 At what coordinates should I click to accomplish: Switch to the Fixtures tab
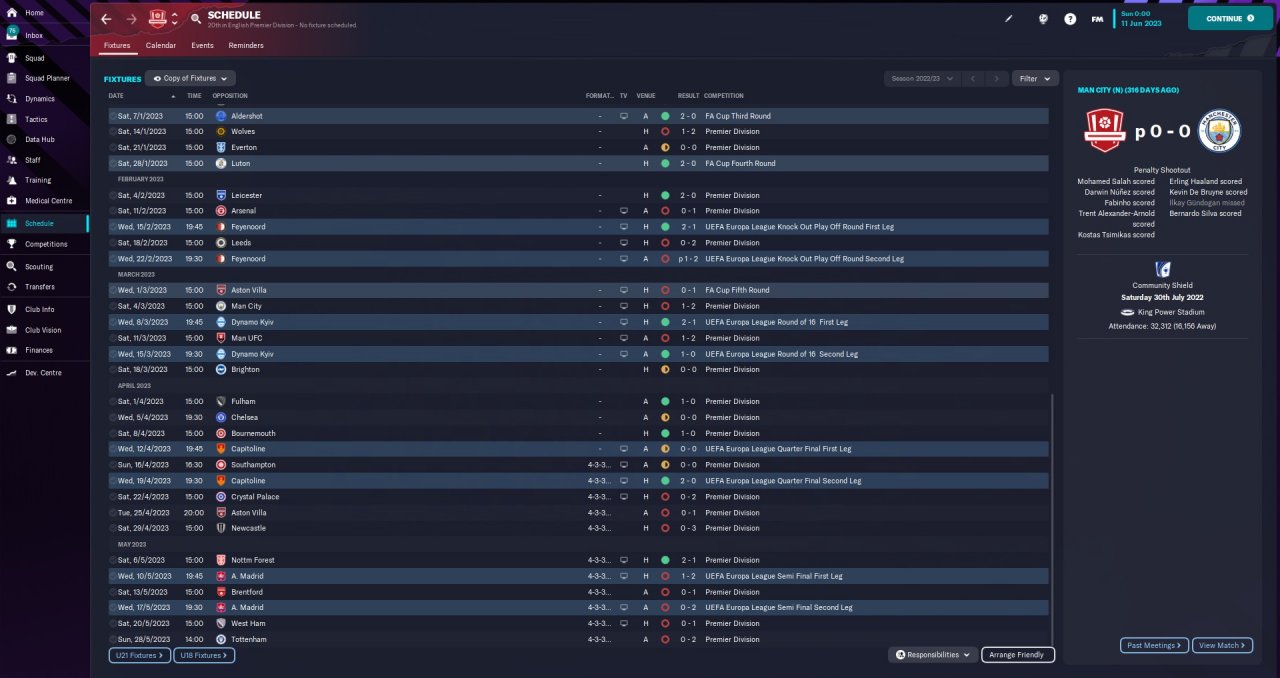pos(117,46)
